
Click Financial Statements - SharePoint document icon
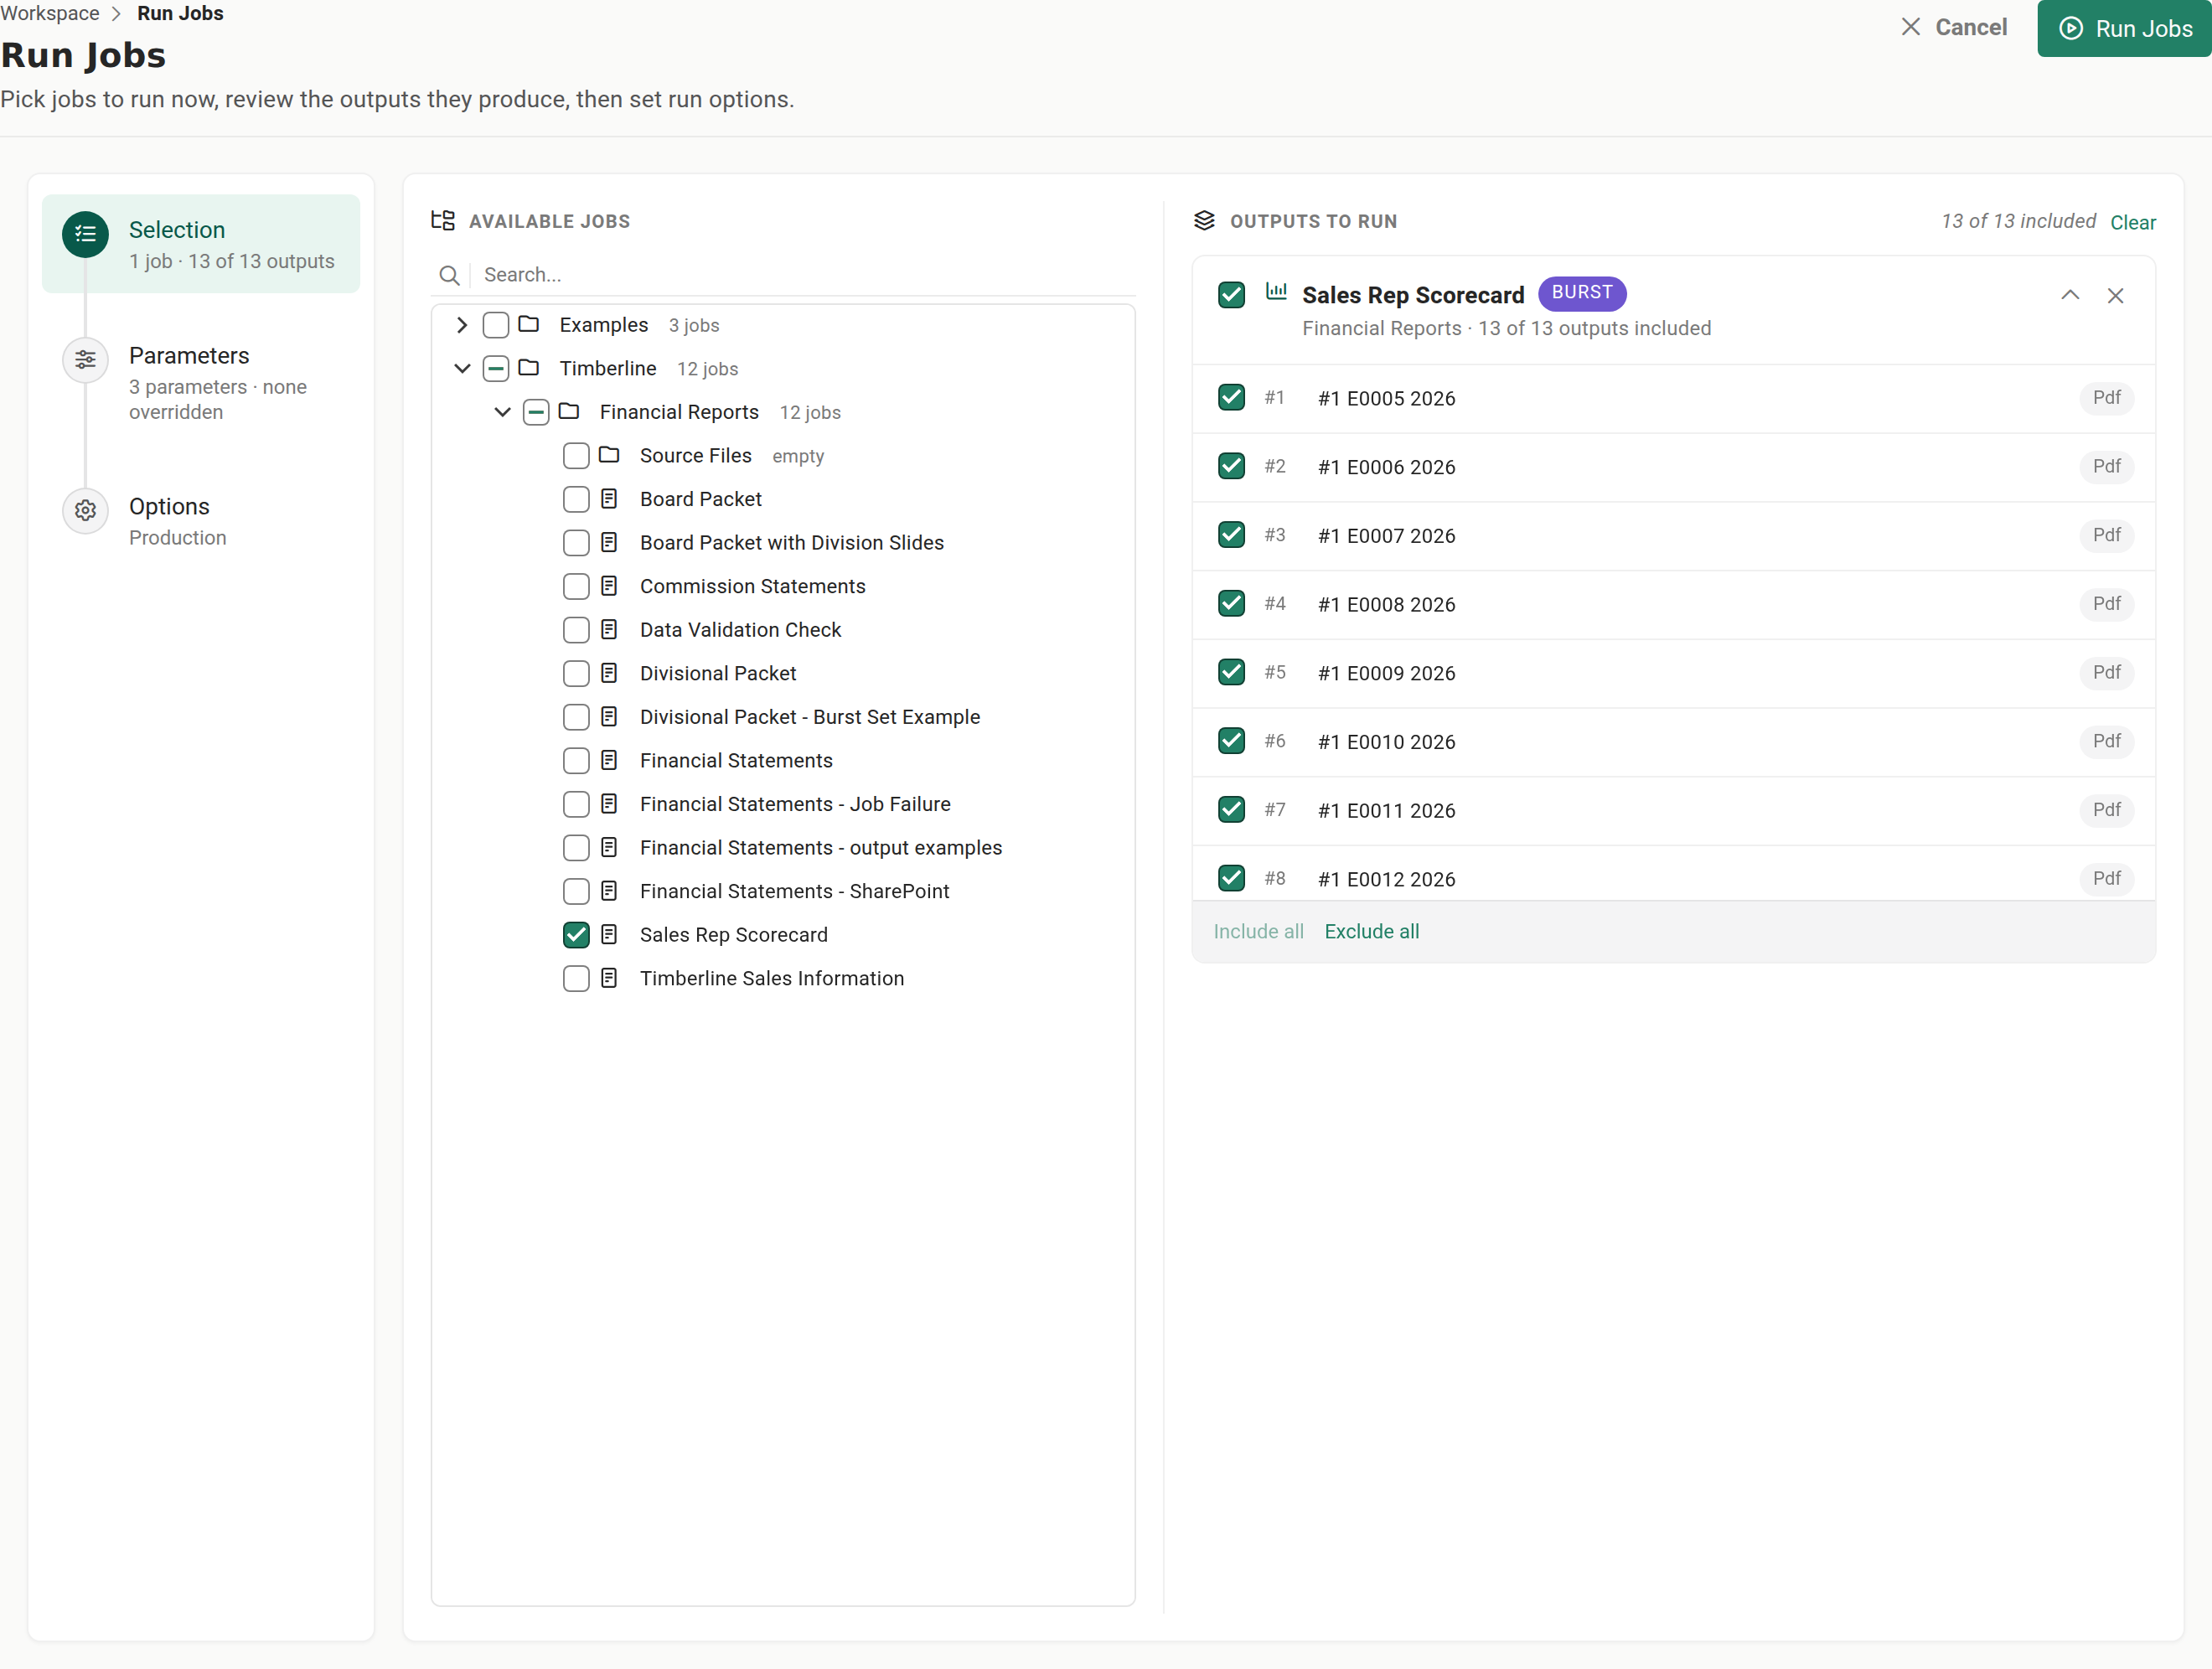point(609,890)
